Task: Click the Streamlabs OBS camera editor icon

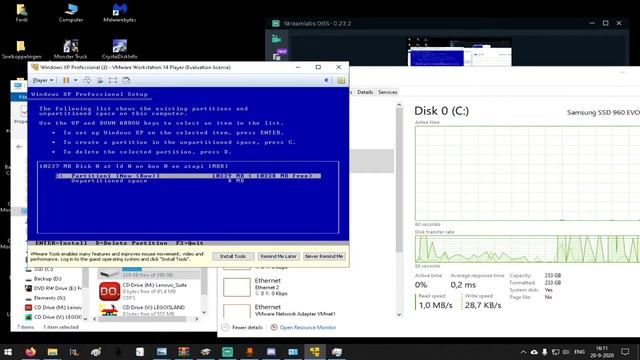Action: (276, 39)
